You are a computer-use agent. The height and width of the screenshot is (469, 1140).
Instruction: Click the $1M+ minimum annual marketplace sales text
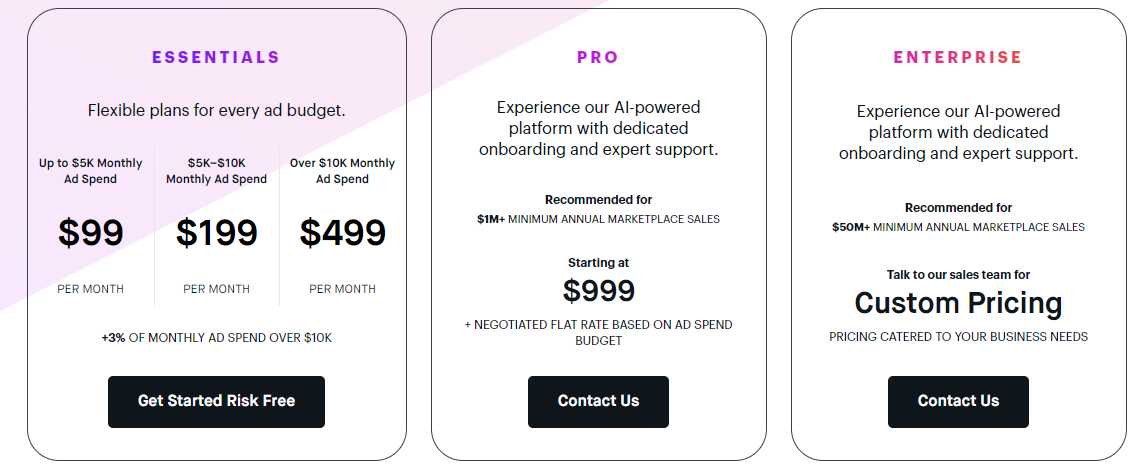point(598,219)
